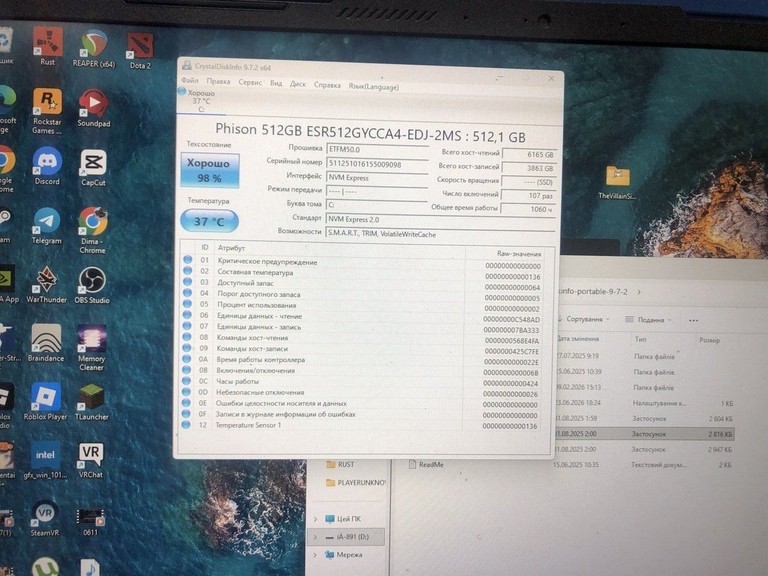Launch Braindance desktop shortcut
This screenshot has width=768, height=576.
click(46, 343)
